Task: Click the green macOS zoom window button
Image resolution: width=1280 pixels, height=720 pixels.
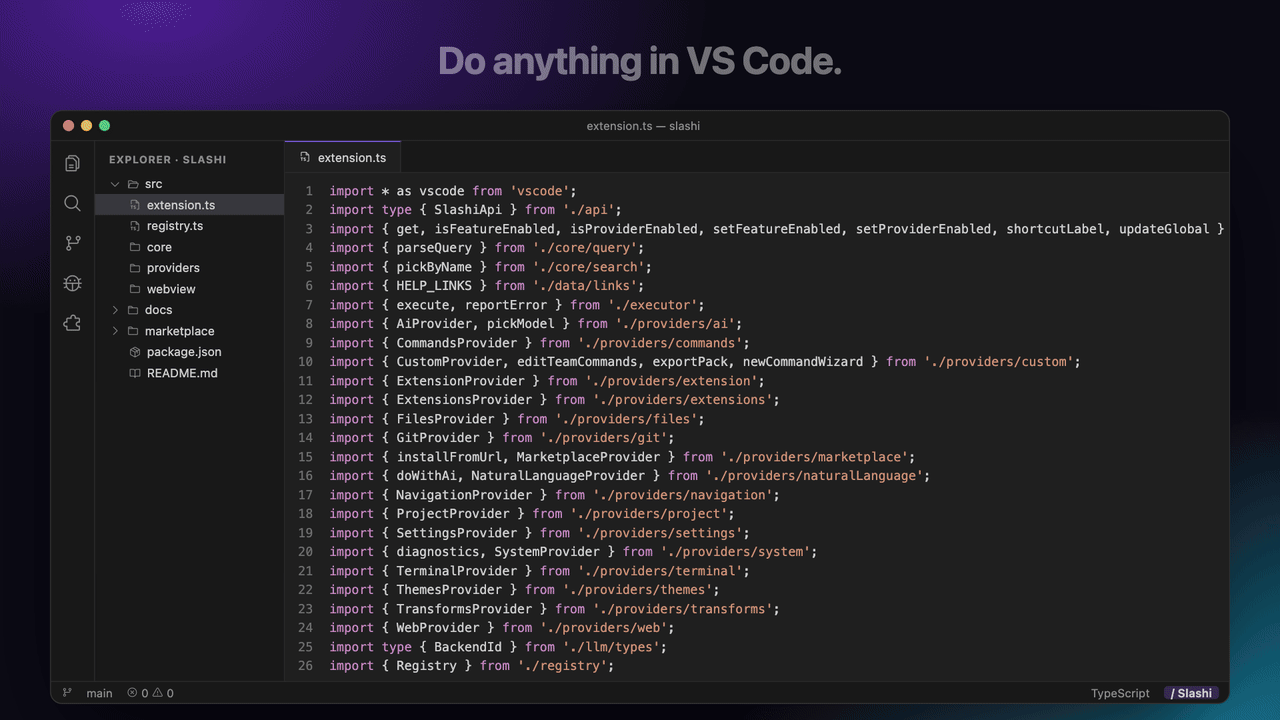Action: (104, 126)
